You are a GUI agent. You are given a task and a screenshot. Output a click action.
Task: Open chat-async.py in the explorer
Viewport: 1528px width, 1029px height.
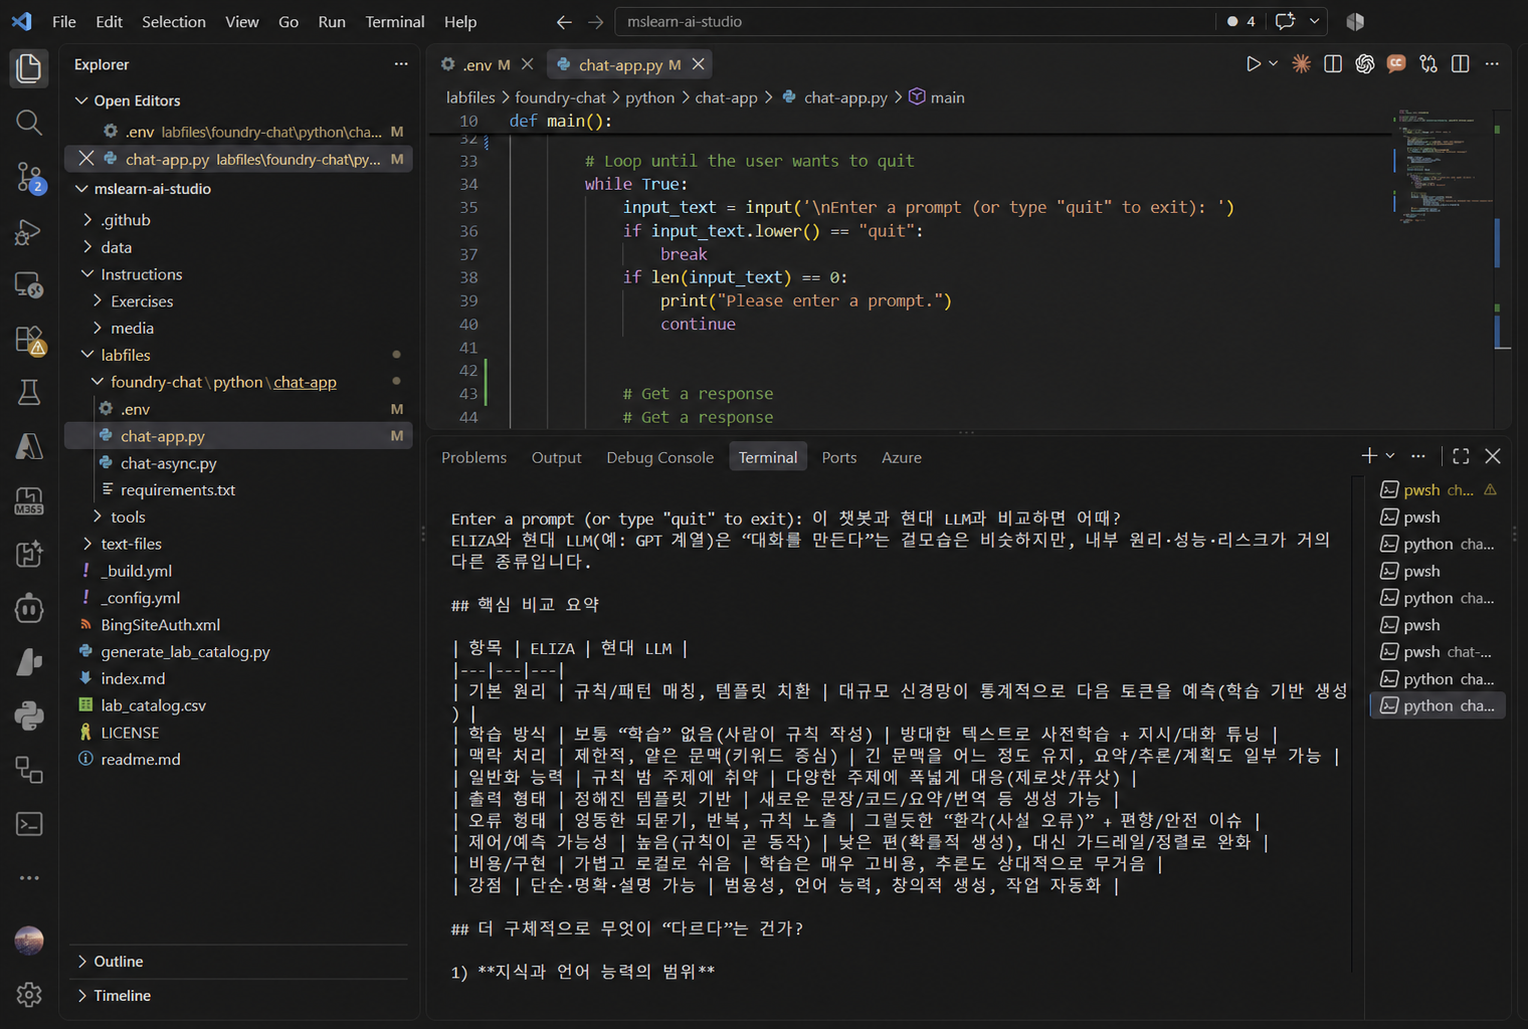point(239,463)
